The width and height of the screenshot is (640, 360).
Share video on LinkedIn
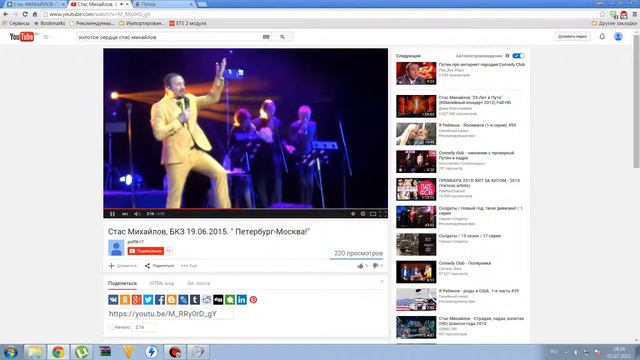tap(242, 300)
